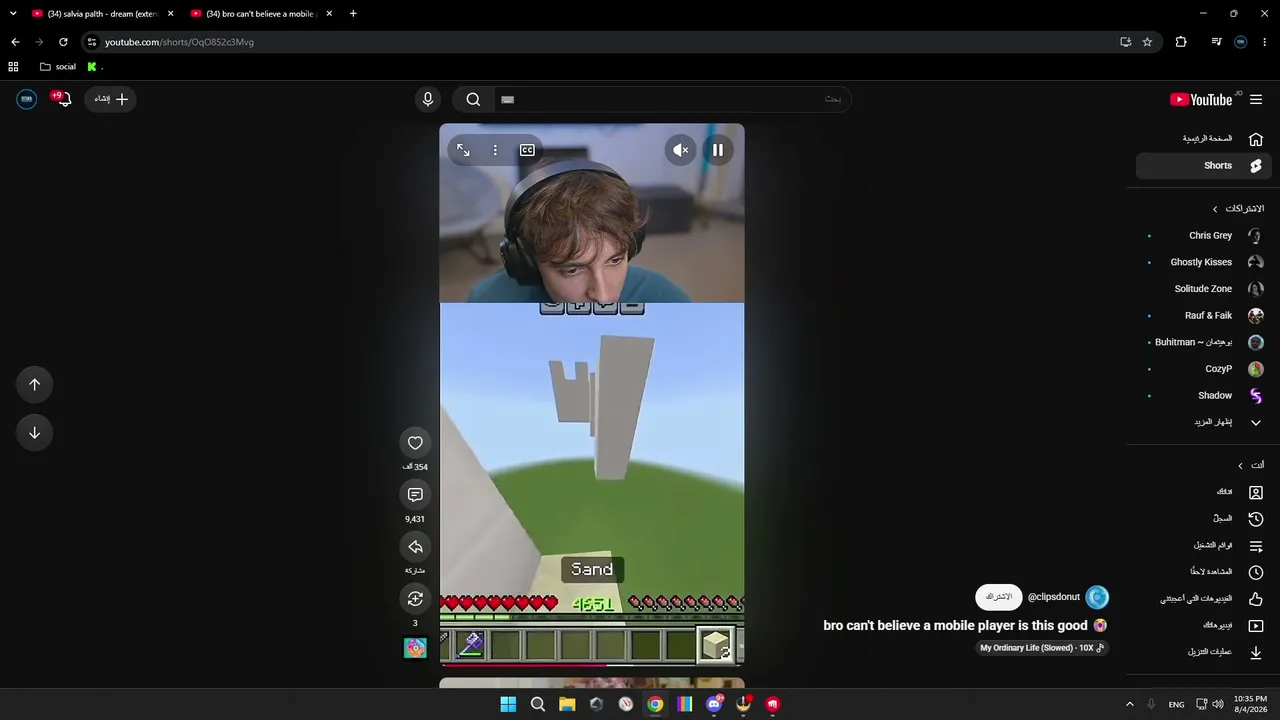Expand Show more subscriptions chevron
This screenshot has width=1280, height=720.
click(1256, 422)
